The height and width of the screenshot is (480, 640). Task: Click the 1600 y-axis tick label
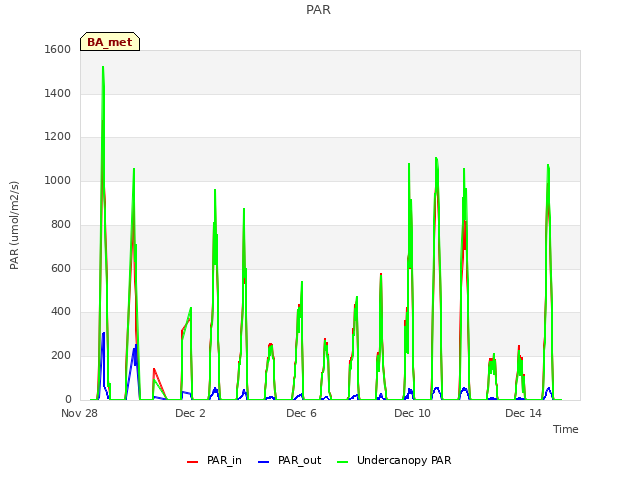point(58,49)
